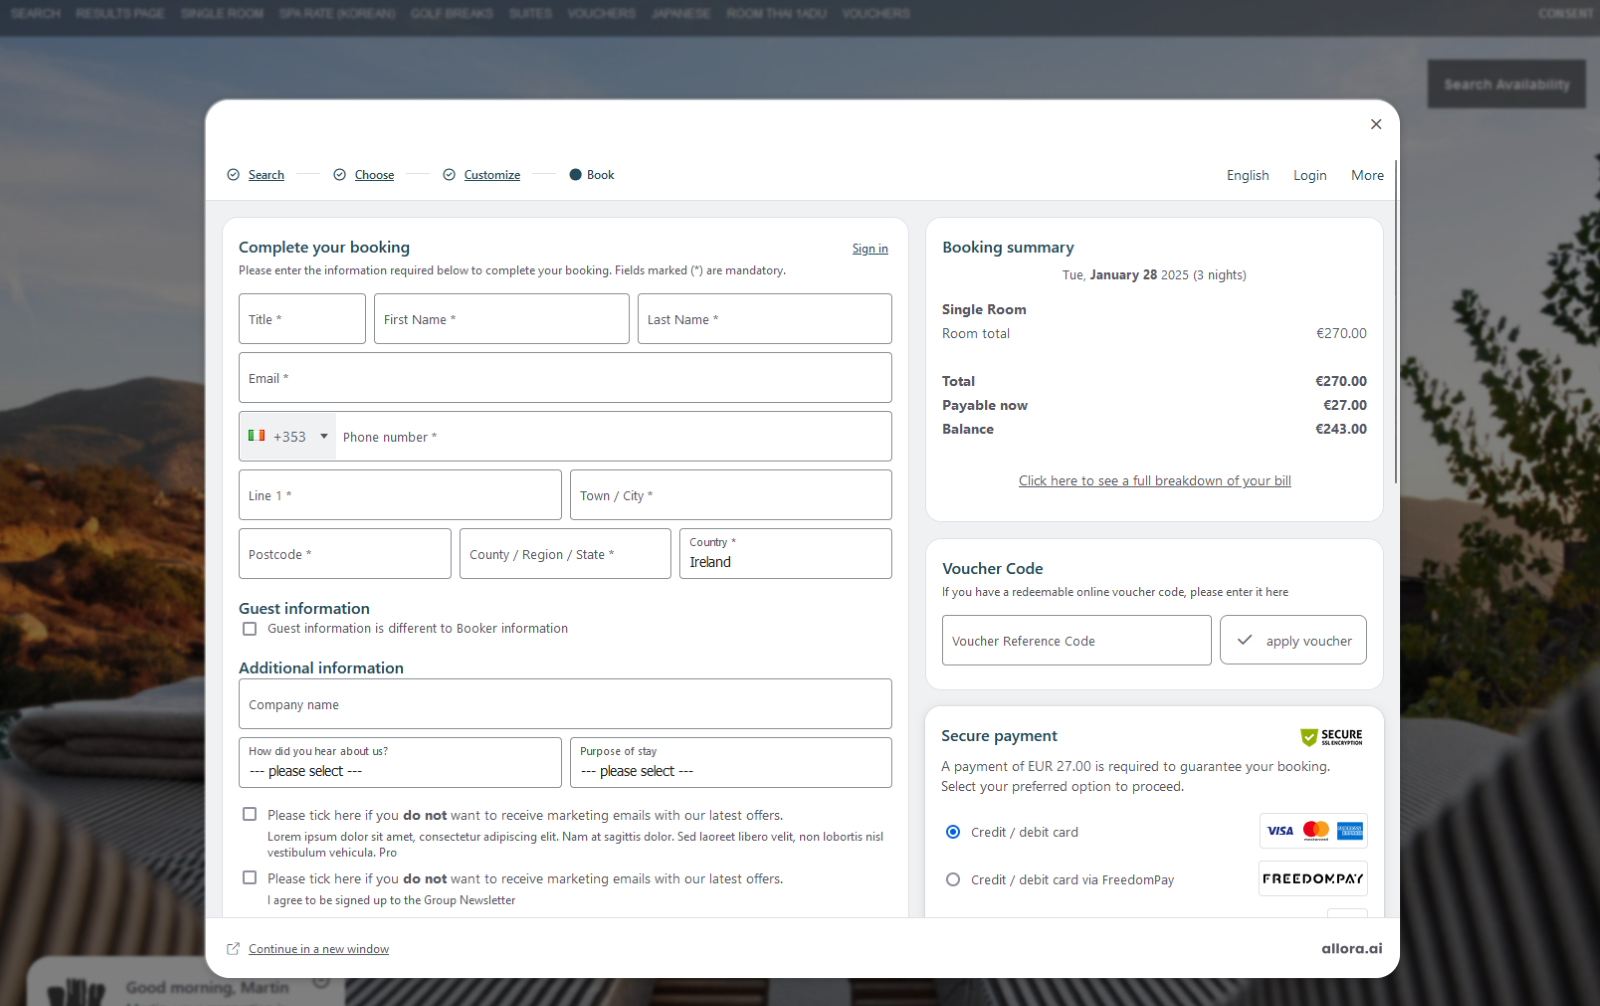Select Credit / debit card via FreedomPay radio

coord(953,880)
